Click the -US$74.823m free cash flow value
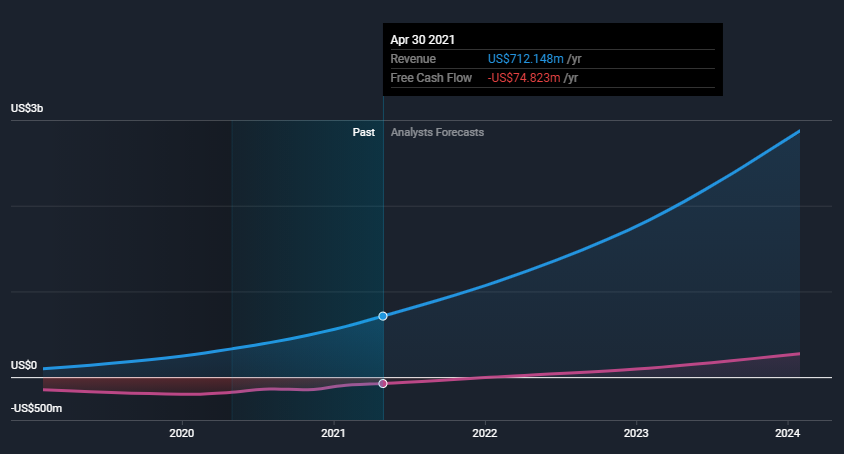Viewport: 844px width, 454px height. coord(524,78)
